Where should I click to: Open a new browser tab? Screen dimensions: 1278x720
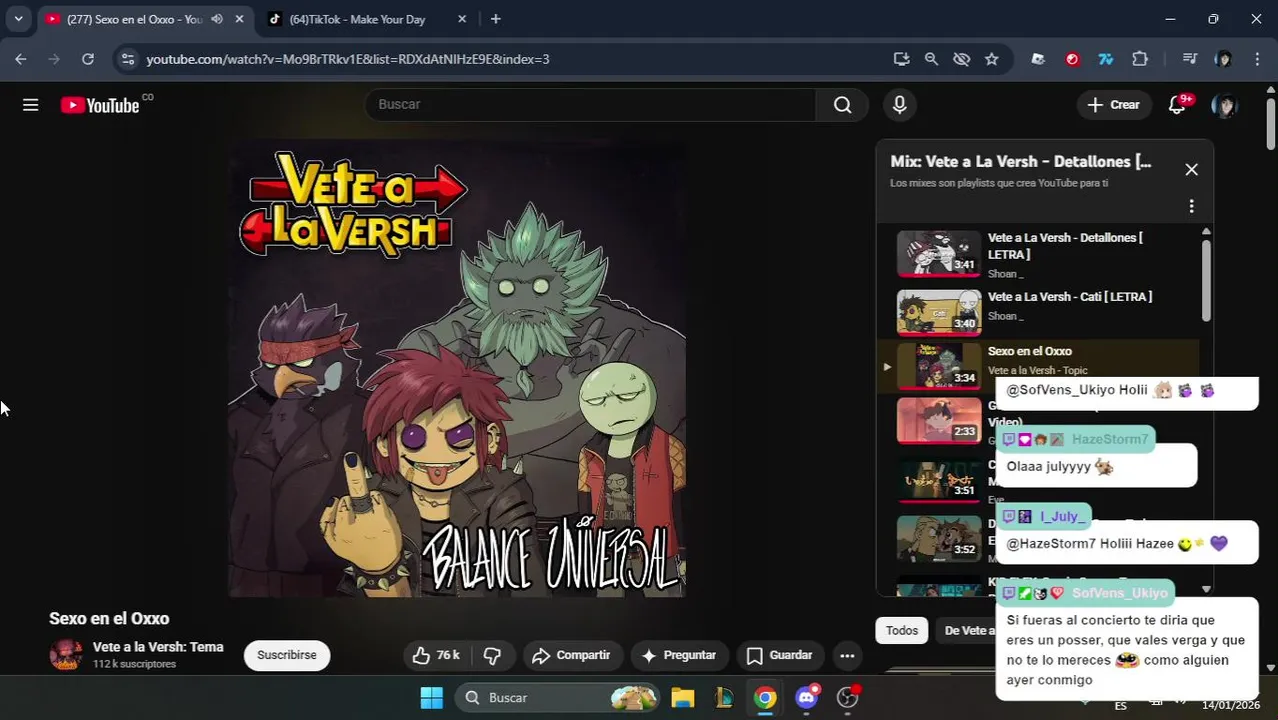pos(495,19)
